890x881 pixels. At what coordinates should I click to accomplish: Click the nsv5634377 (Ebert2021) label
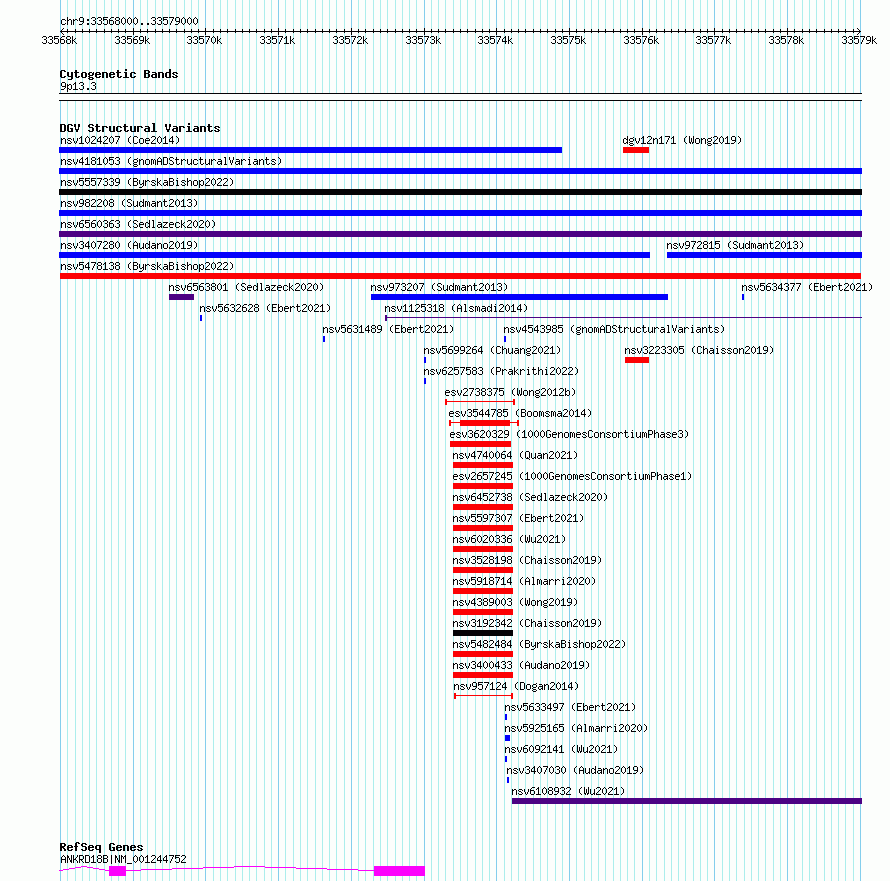point(807,287)
